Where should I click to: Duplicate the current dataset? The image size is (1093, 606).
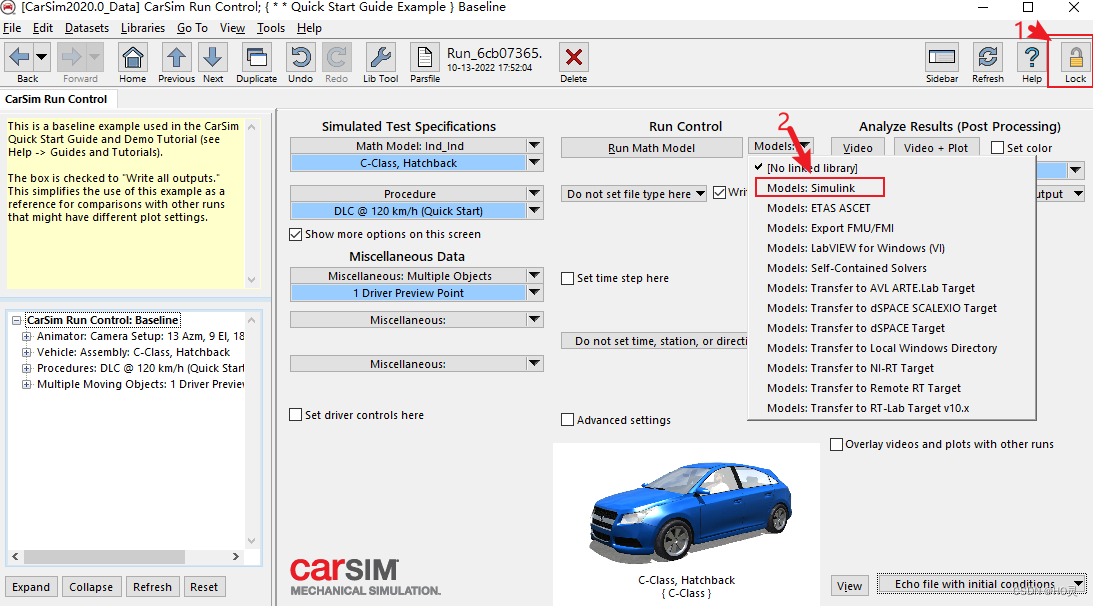pos(257,57)
